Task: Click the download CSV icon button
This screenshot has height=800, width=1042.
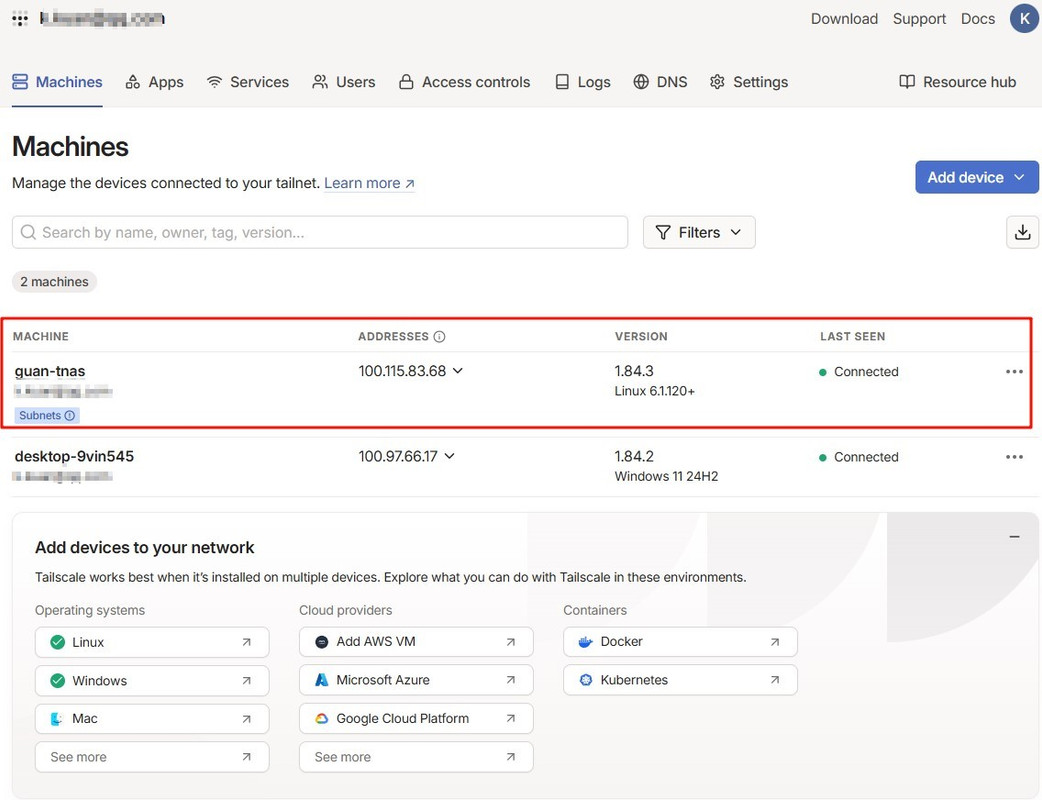Action: 1022,232
